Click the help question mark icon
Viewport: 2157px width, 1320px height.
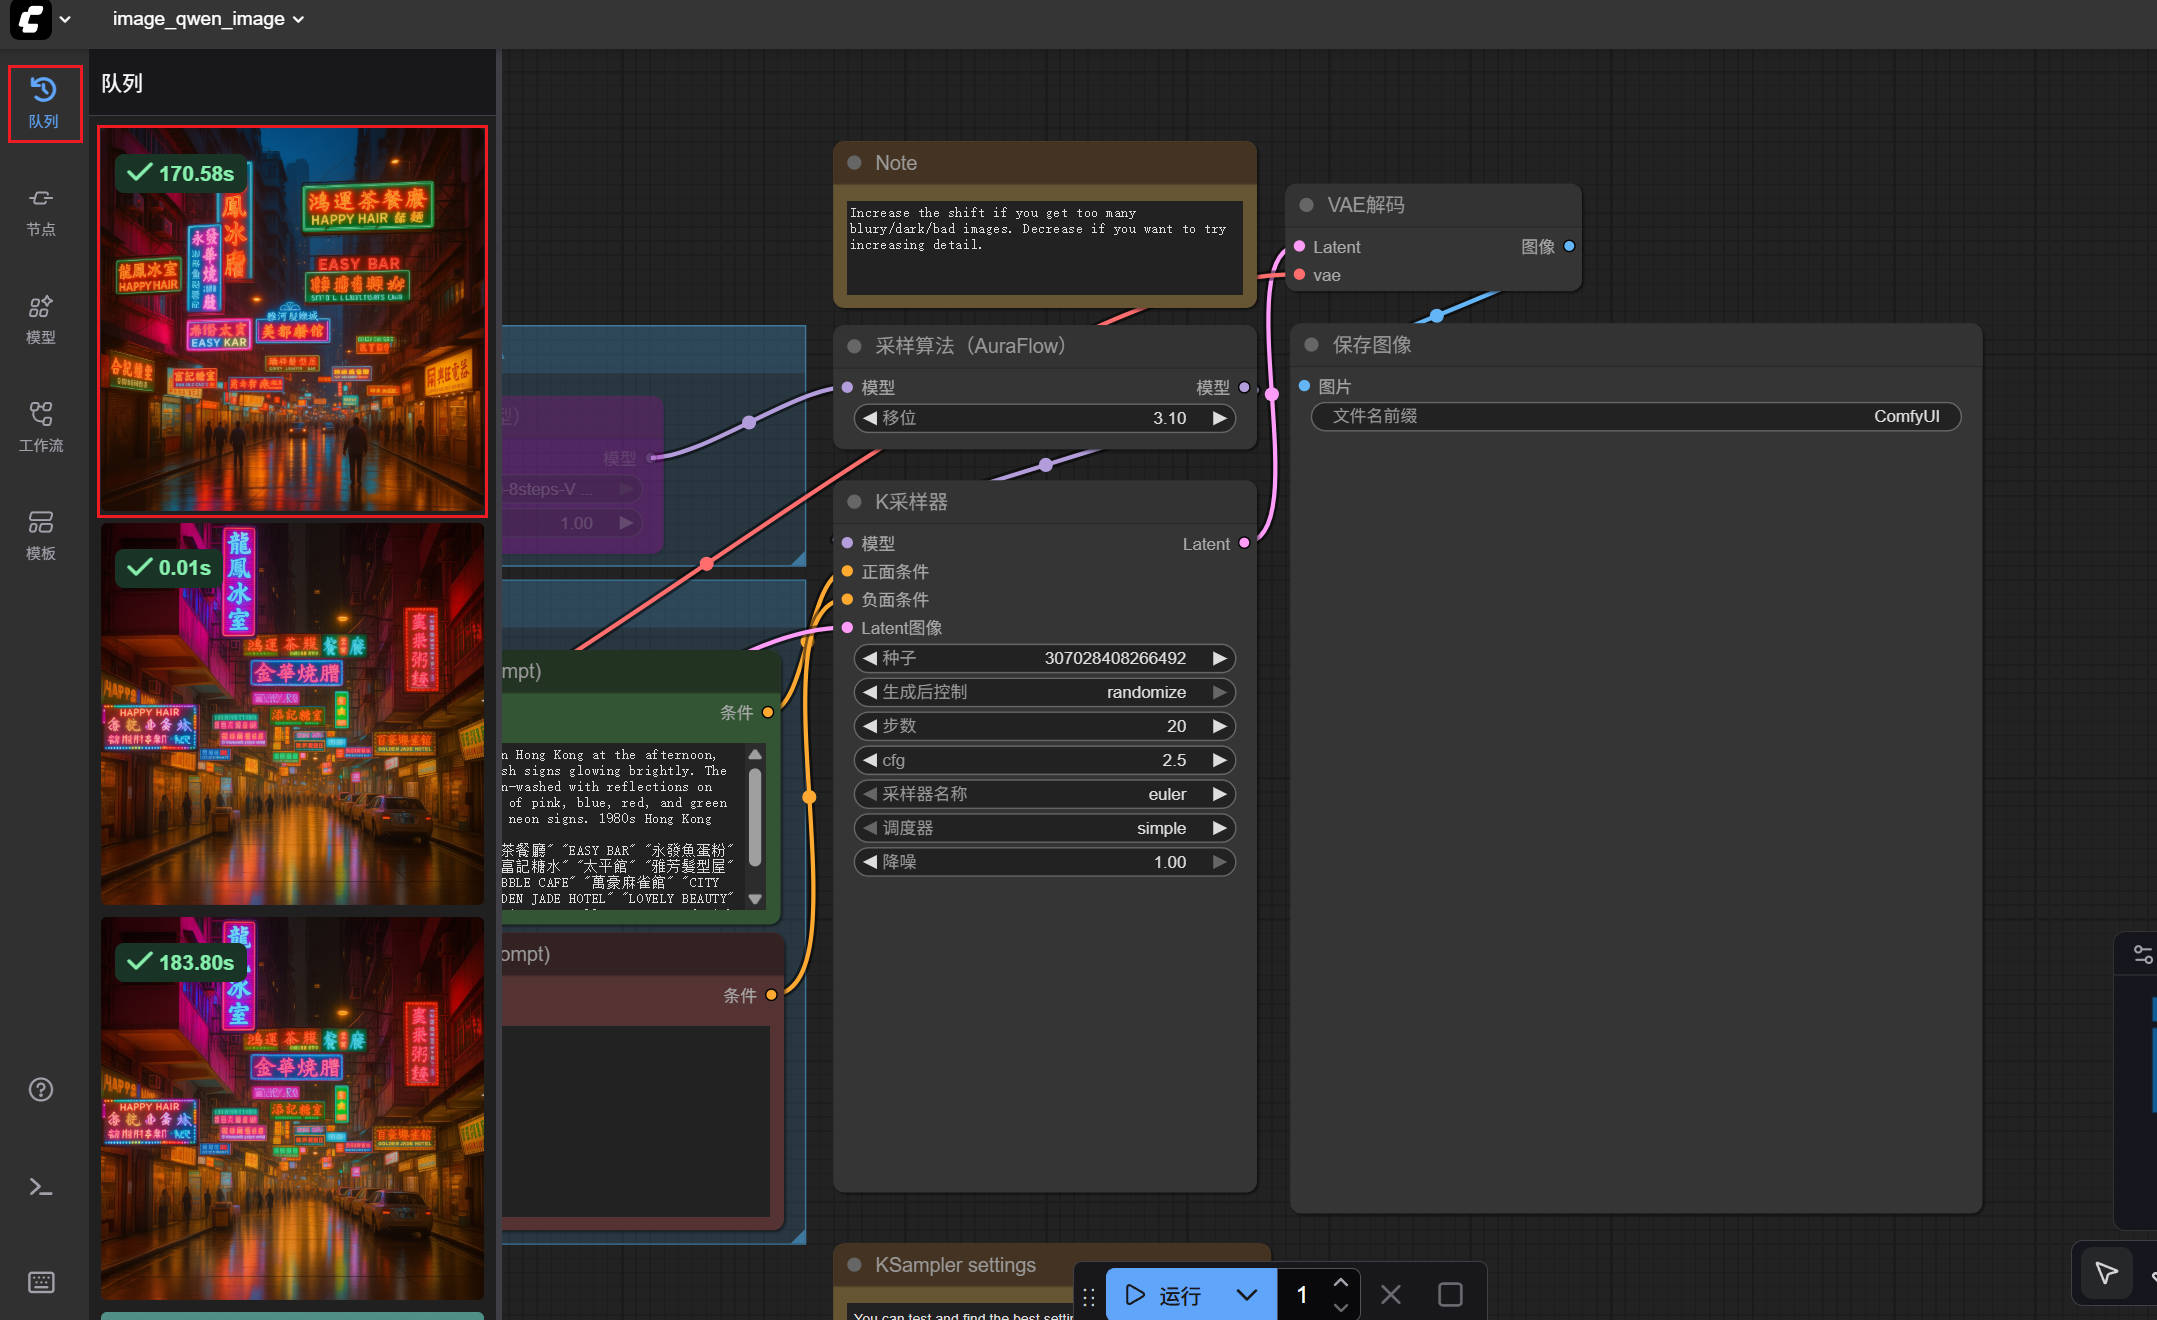point(41,1089)
